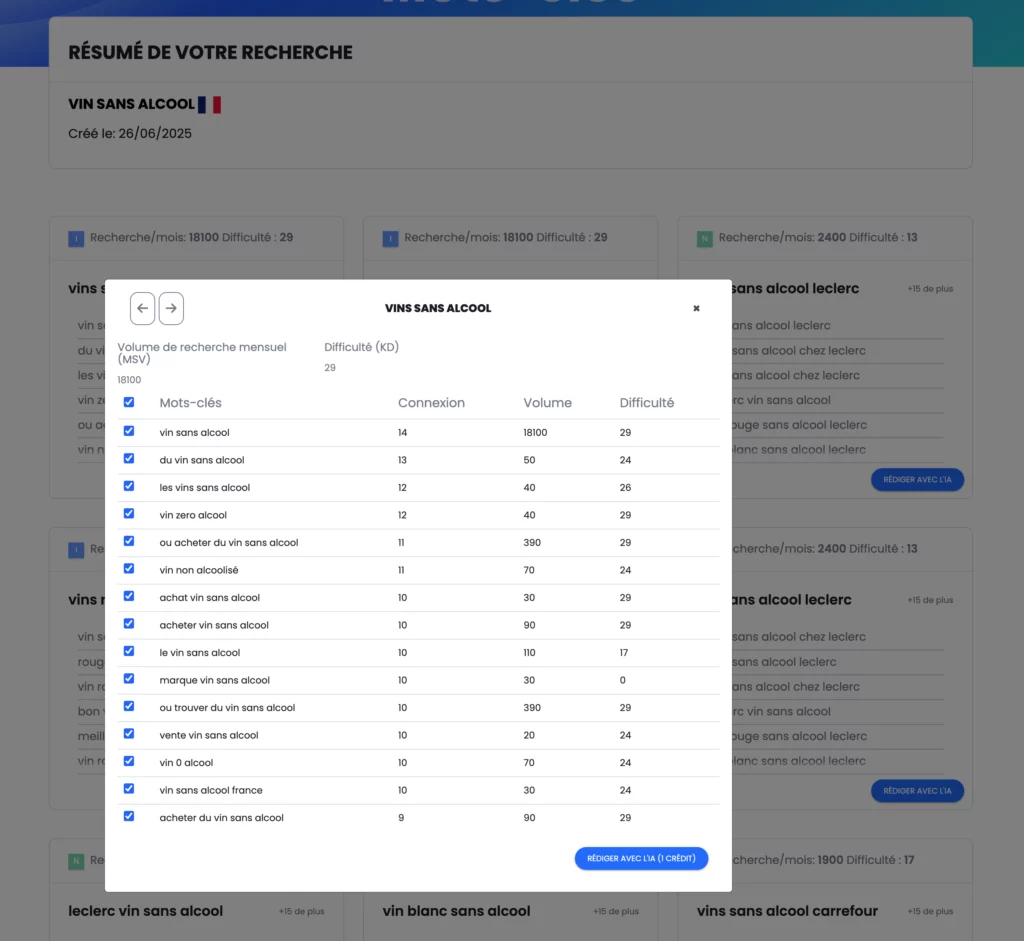The width and height of the screenshot is (1024, 941).
Task: Click the marque vin sans alcool row
Action: click(214, 678)
